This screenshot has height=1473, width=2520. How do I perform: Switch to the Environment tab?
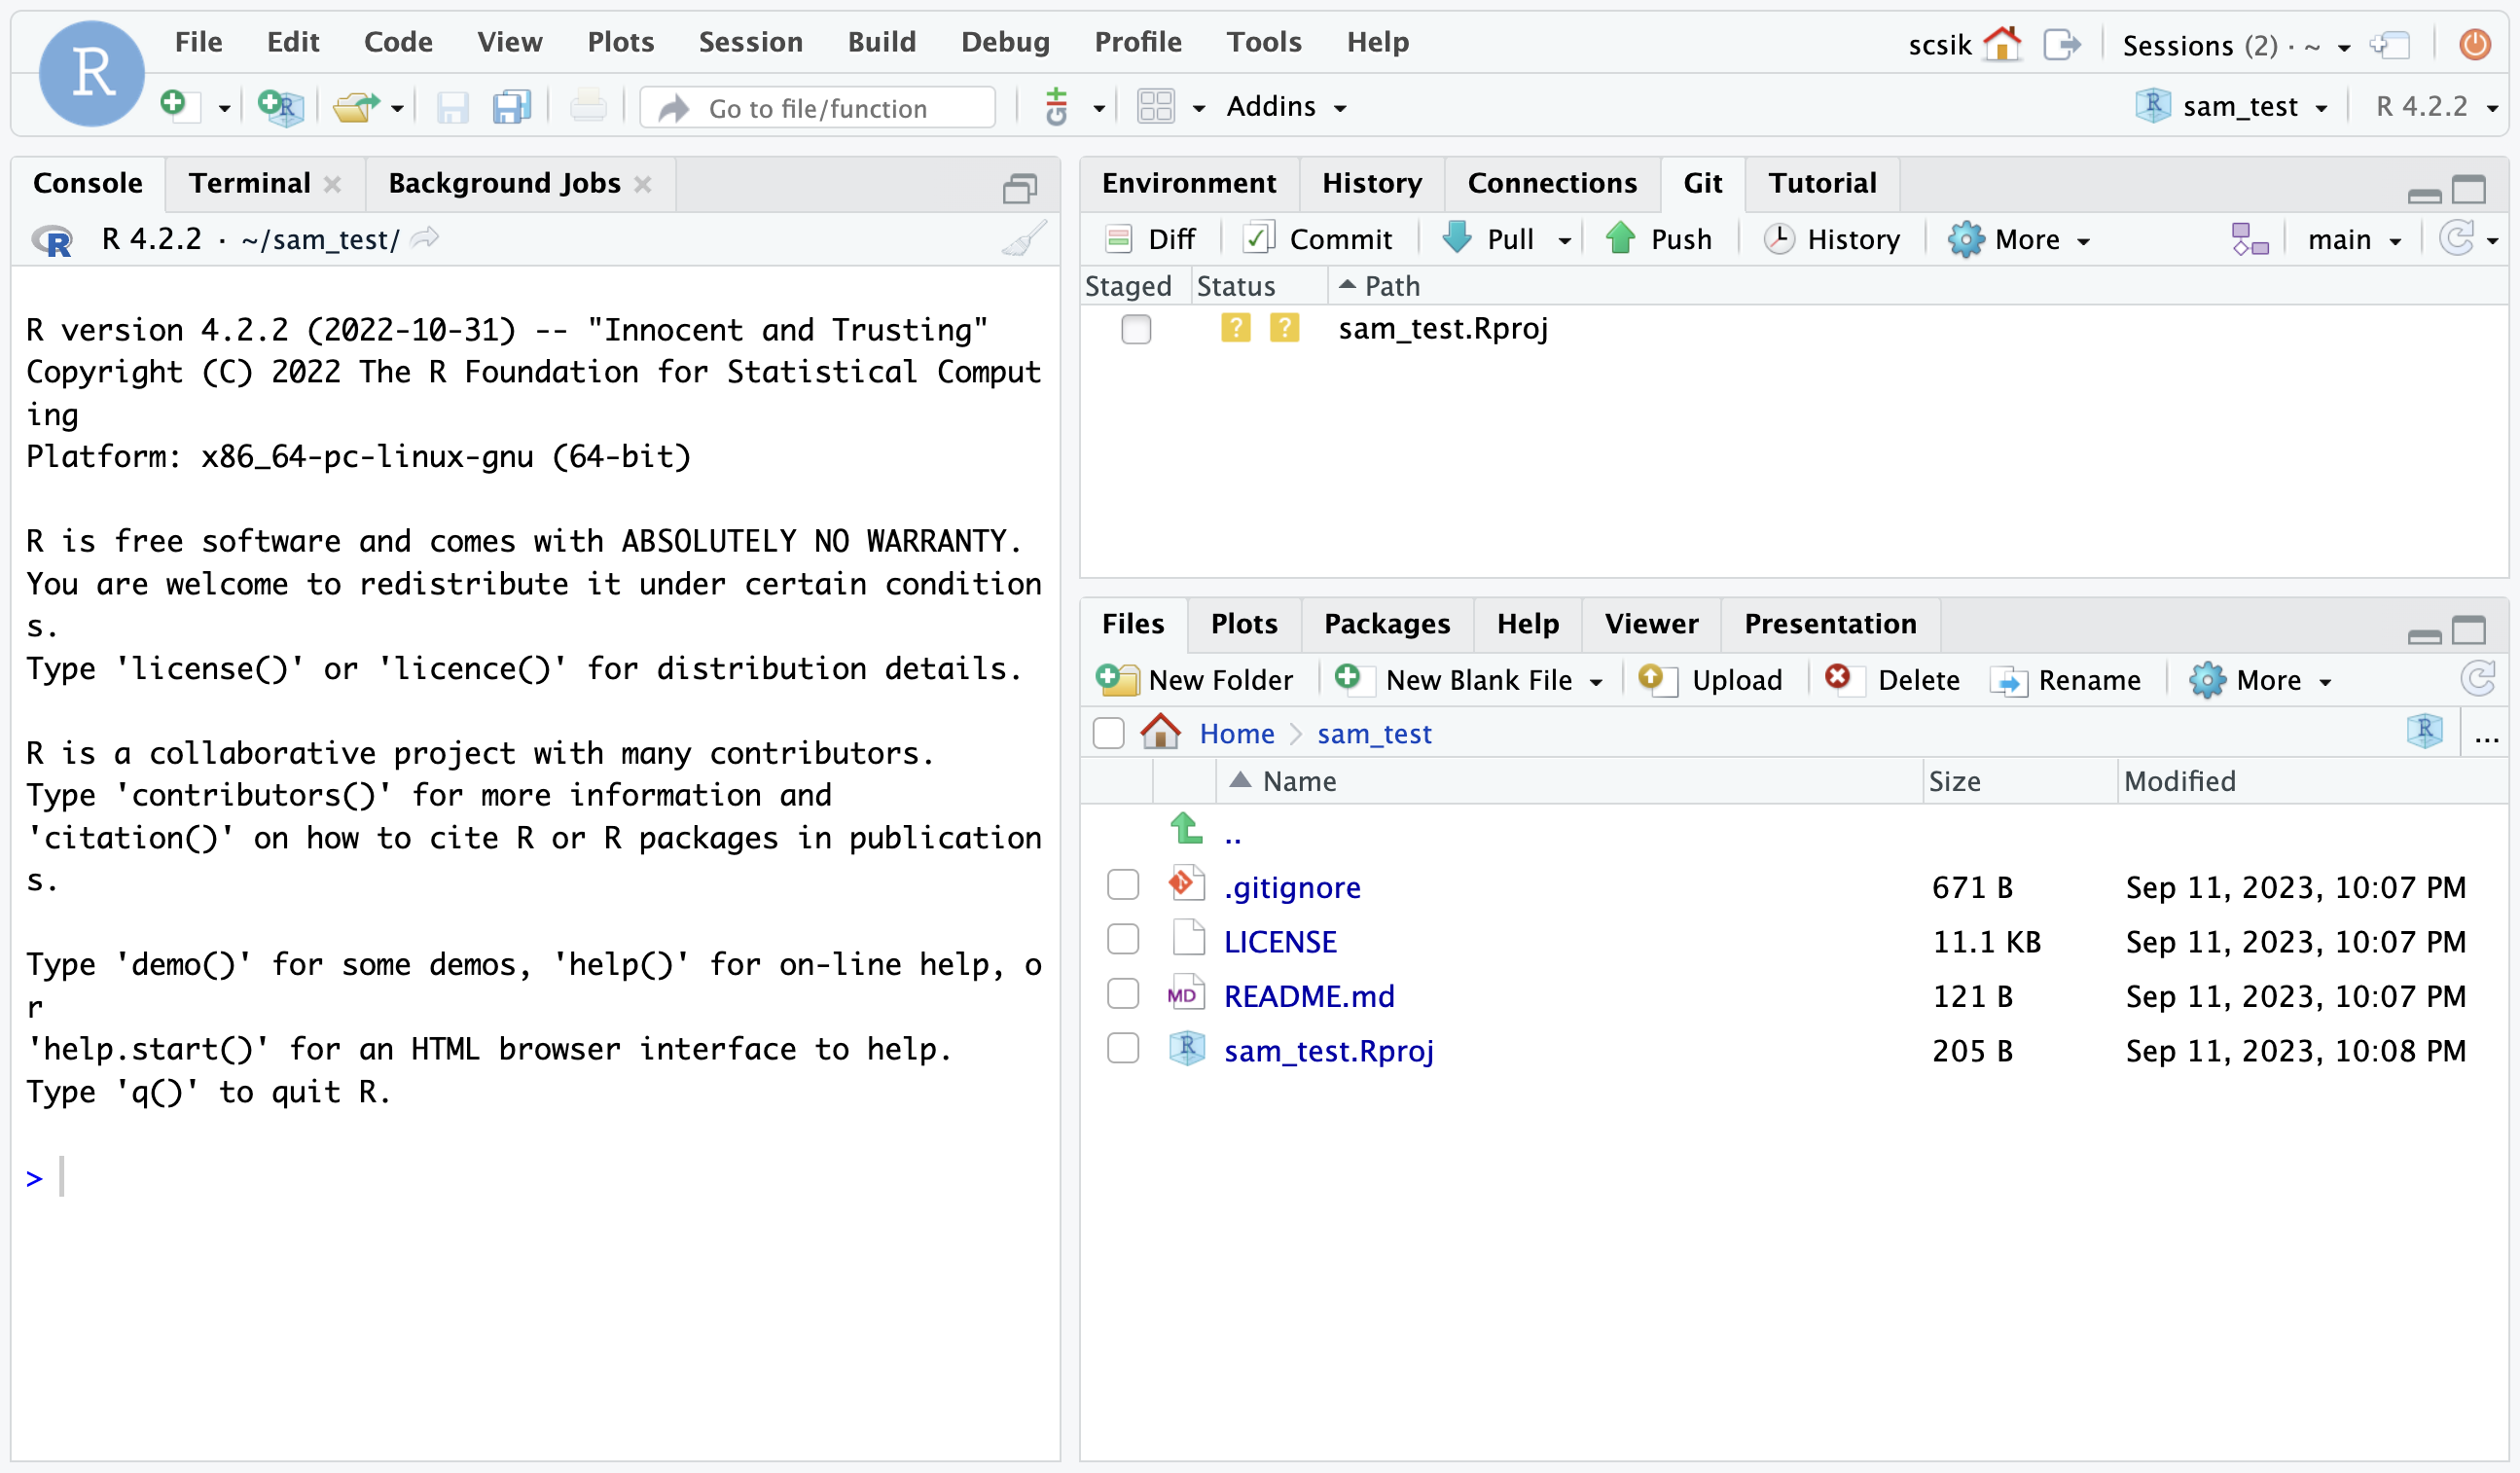click(1188, 183)
